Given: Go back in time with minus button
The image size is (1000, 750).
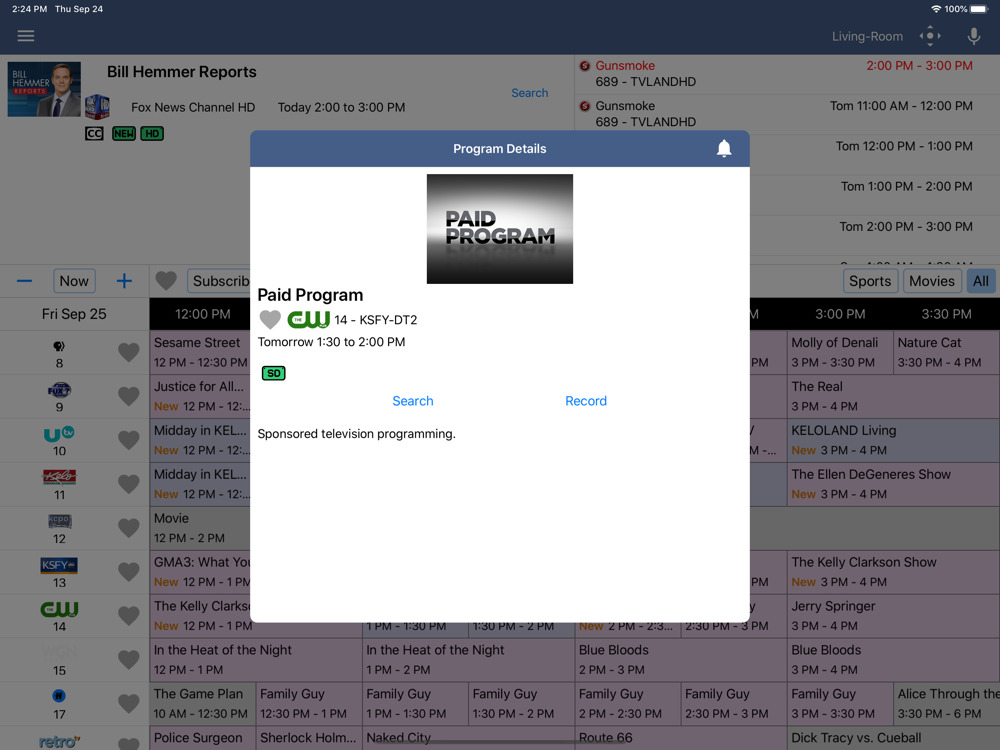Looking at the screenshot, I should pyautogui.click(x=24, y=281).
